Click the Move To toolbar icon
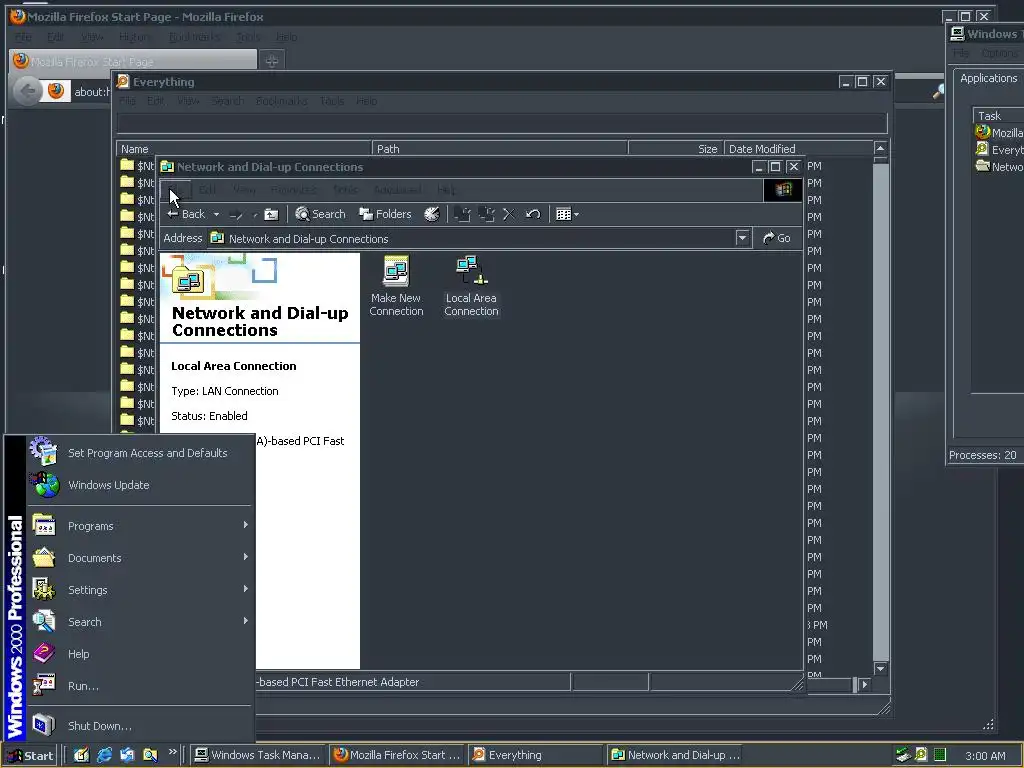 (x=462, y=214)
